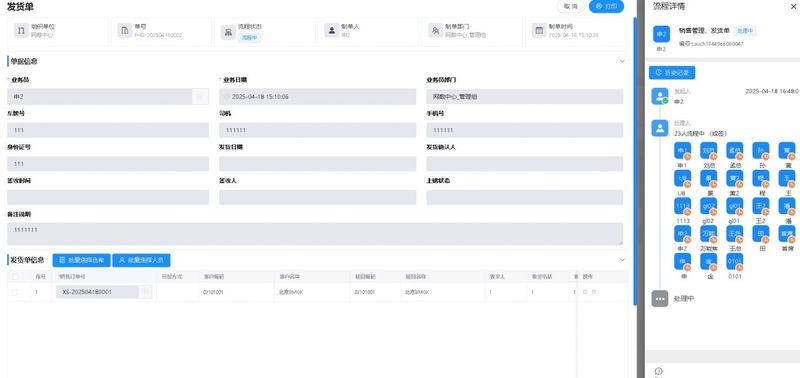Click the 黄2 handler avatar

[x=735, y=179]
